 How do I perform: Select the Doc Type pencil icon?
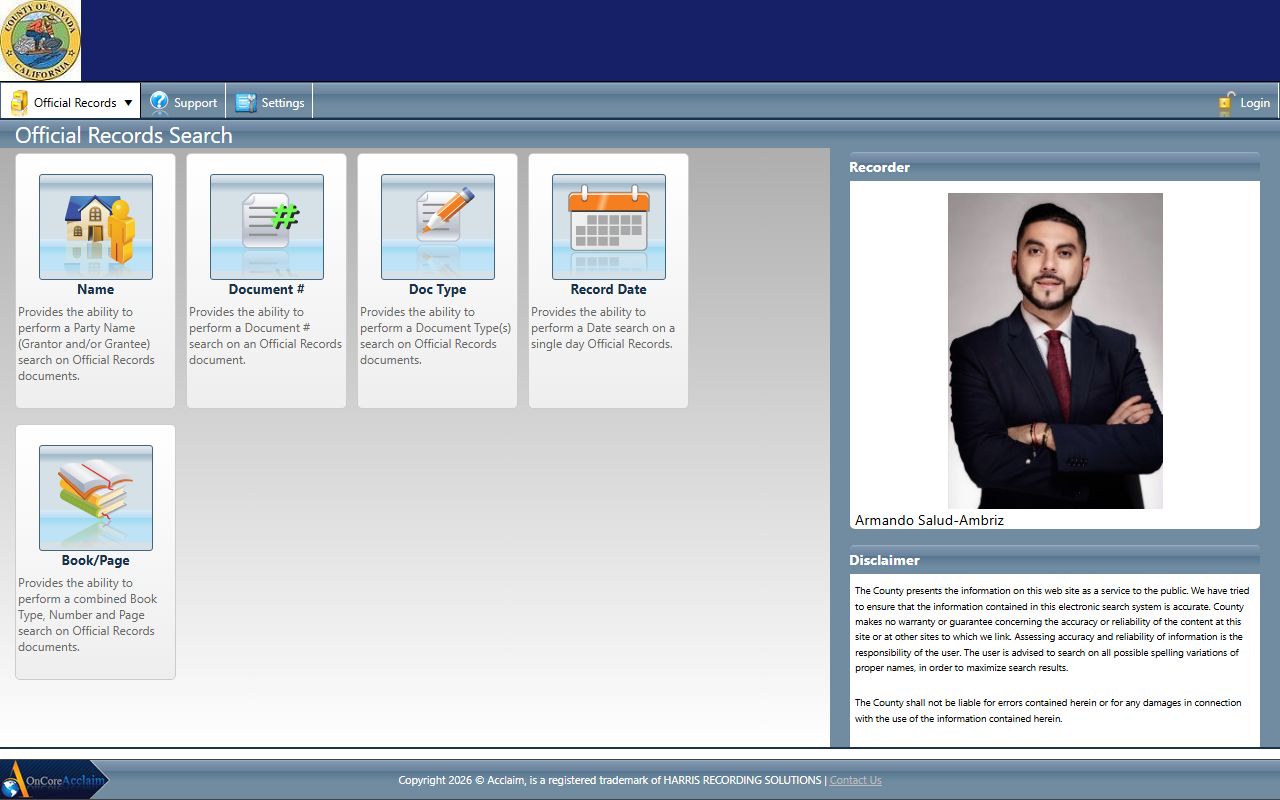pyautogui.click(x=438, y=226)
